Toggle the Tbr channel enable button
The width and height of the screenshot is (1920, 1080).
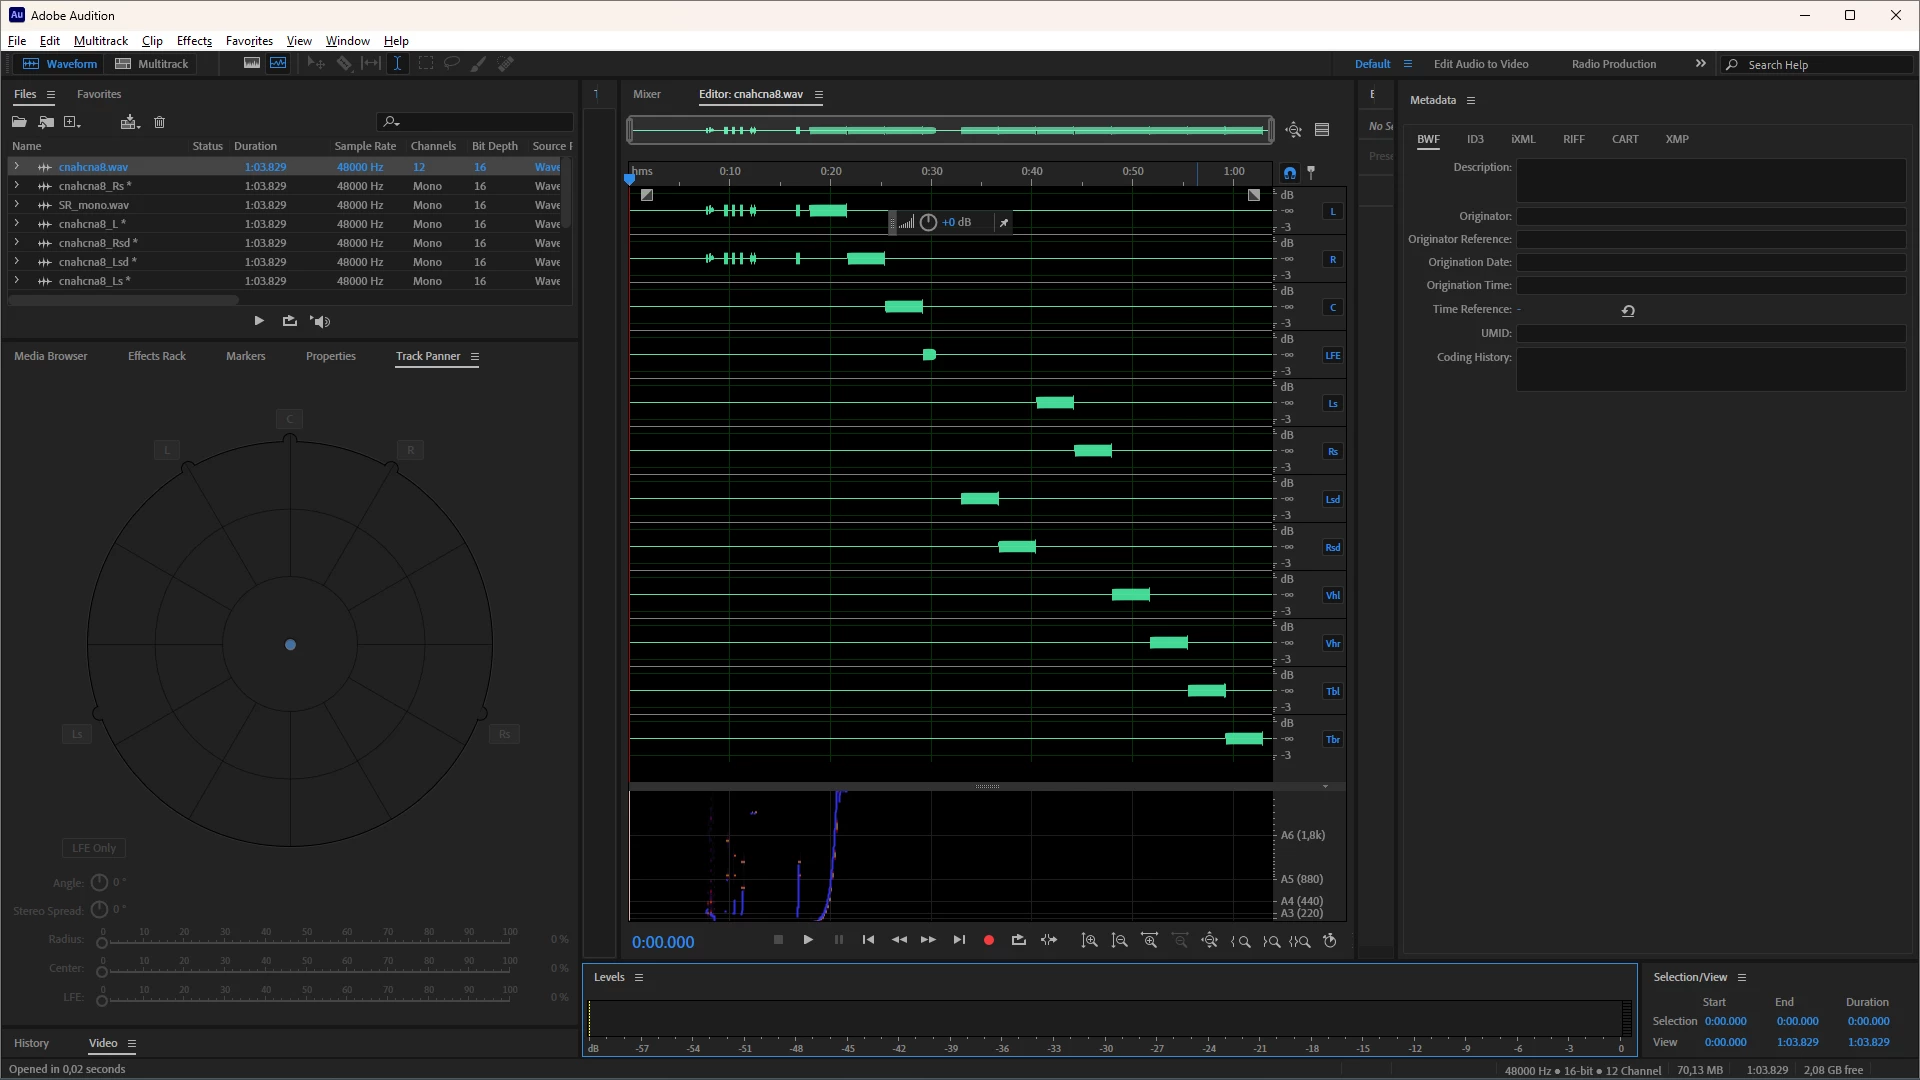[x=1332, y=740]
